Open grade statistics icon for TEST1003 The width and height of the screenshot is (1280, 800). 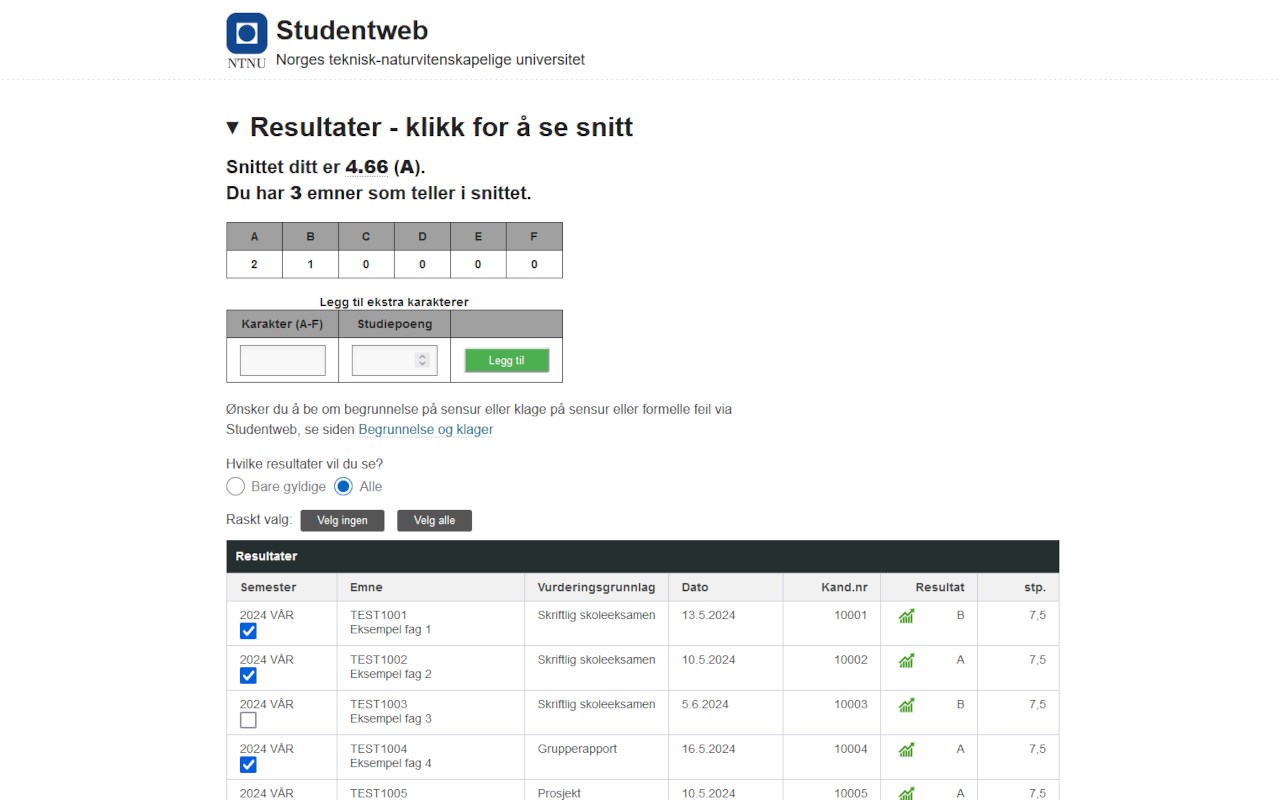click(x=906, y=705)
